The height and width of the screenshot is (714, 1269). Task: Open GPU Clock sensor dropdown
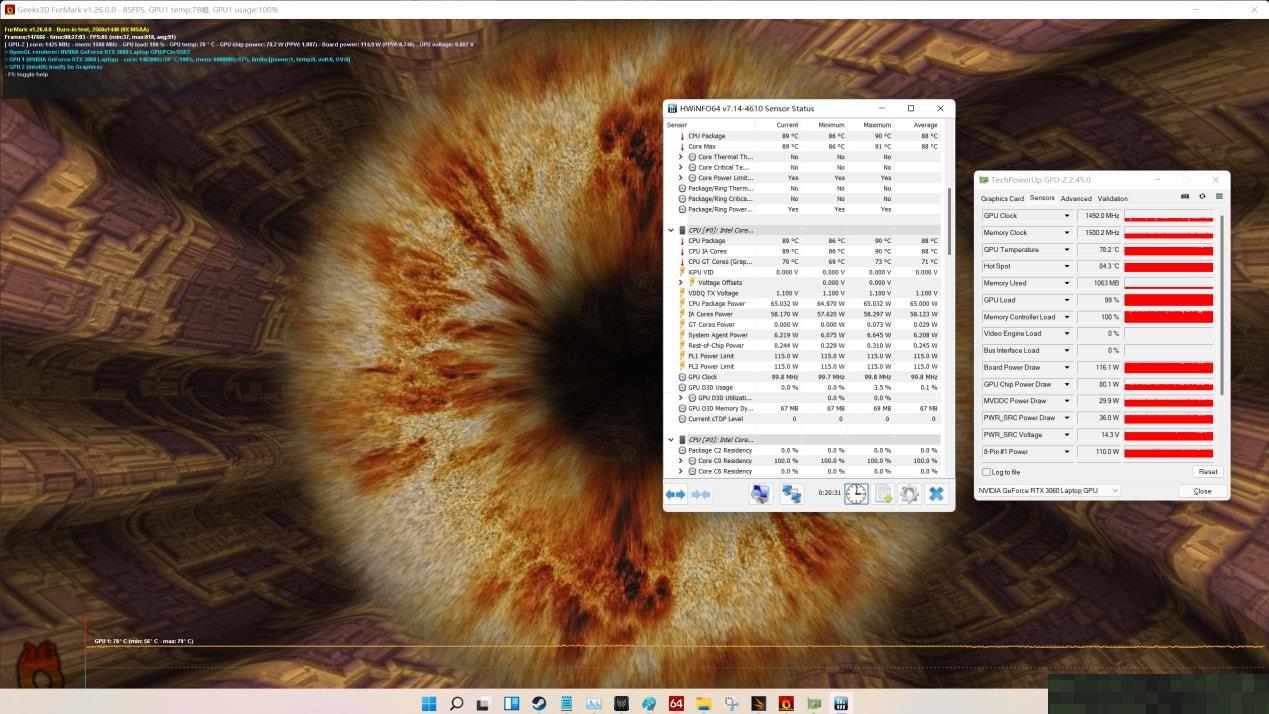[1066, 216]
